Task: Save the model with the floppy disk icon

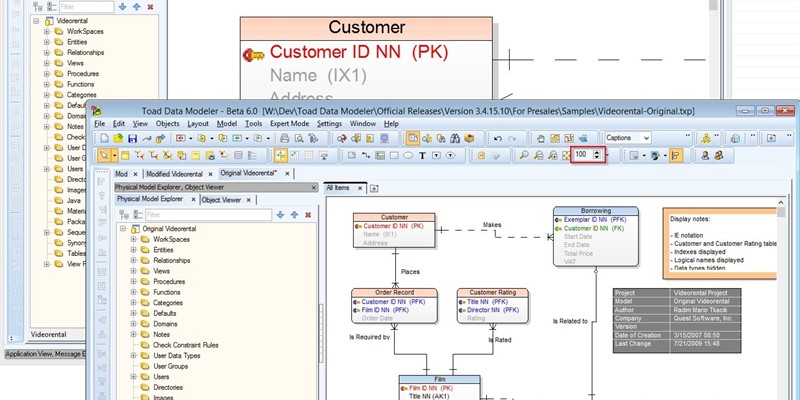Action: [x=133, y=138]
